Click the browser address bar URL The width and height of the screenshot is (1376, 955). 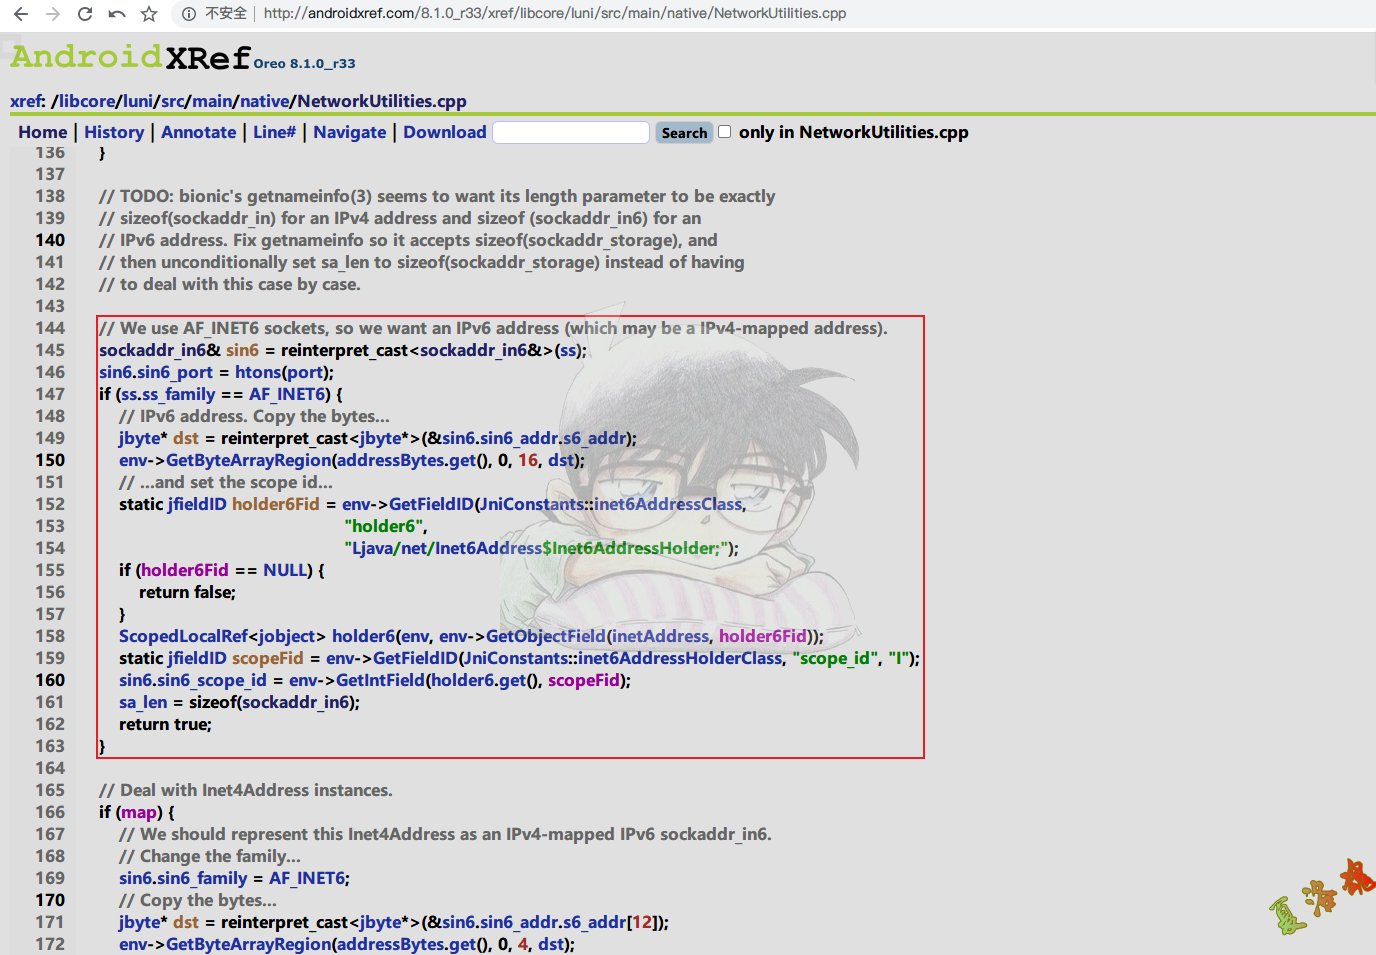(555, 14)
